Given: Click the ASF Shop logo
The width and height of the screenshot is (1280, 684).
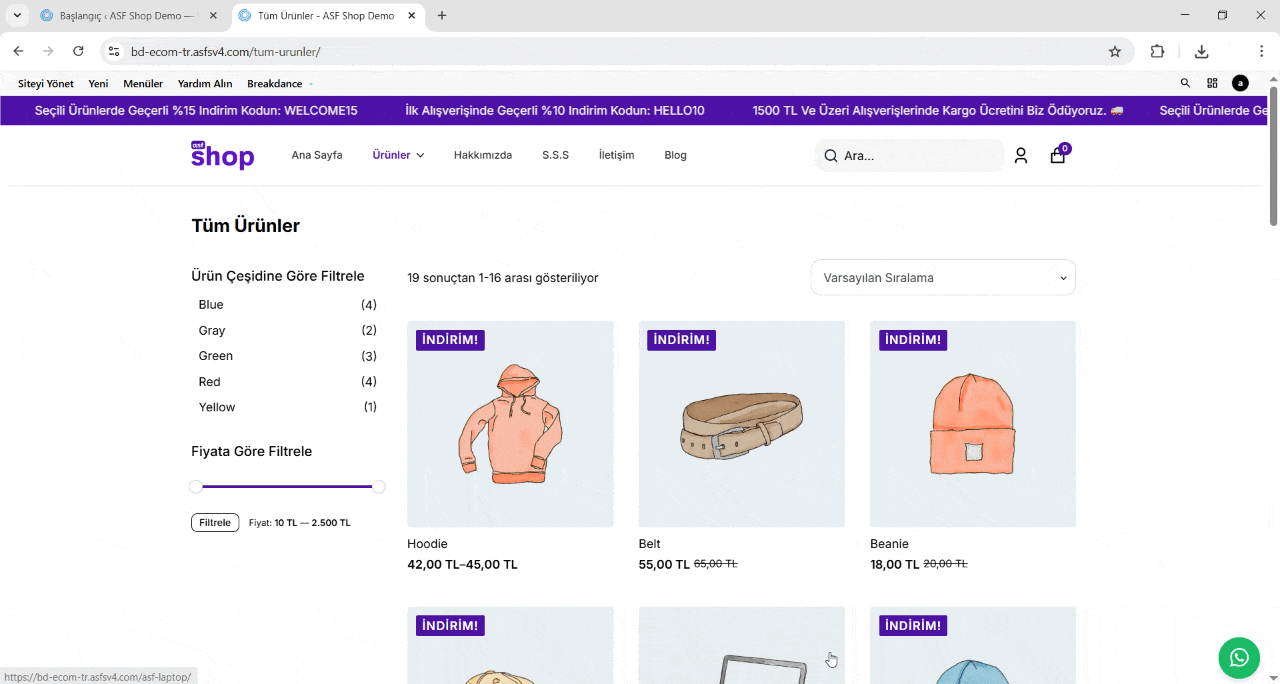Looking at the screenshot, I should point(222,155).
